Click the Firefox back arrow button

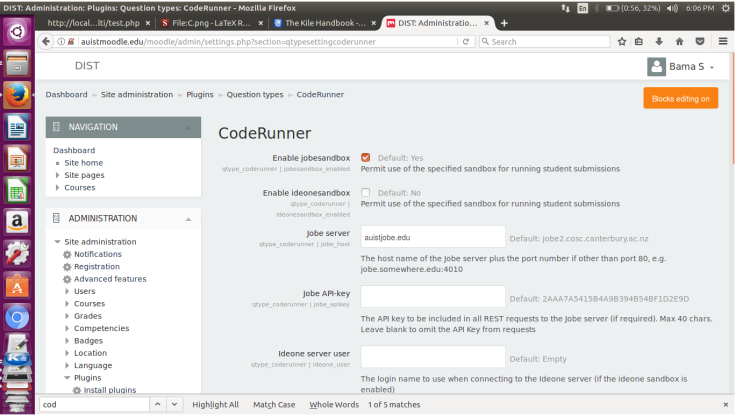(47, 41)
